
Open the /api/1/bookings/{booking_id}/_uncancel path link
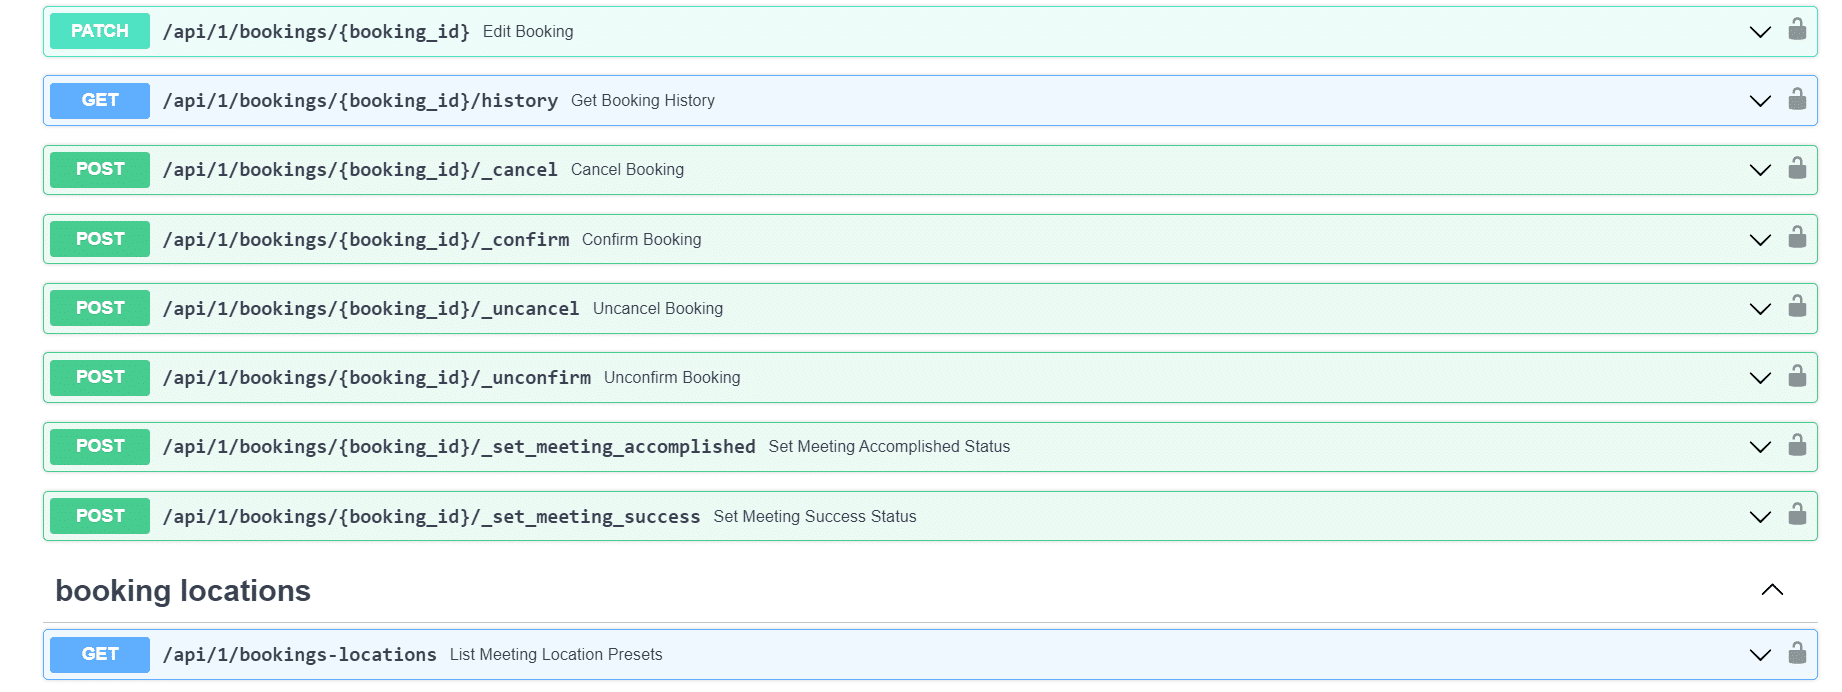coord(371,309)
